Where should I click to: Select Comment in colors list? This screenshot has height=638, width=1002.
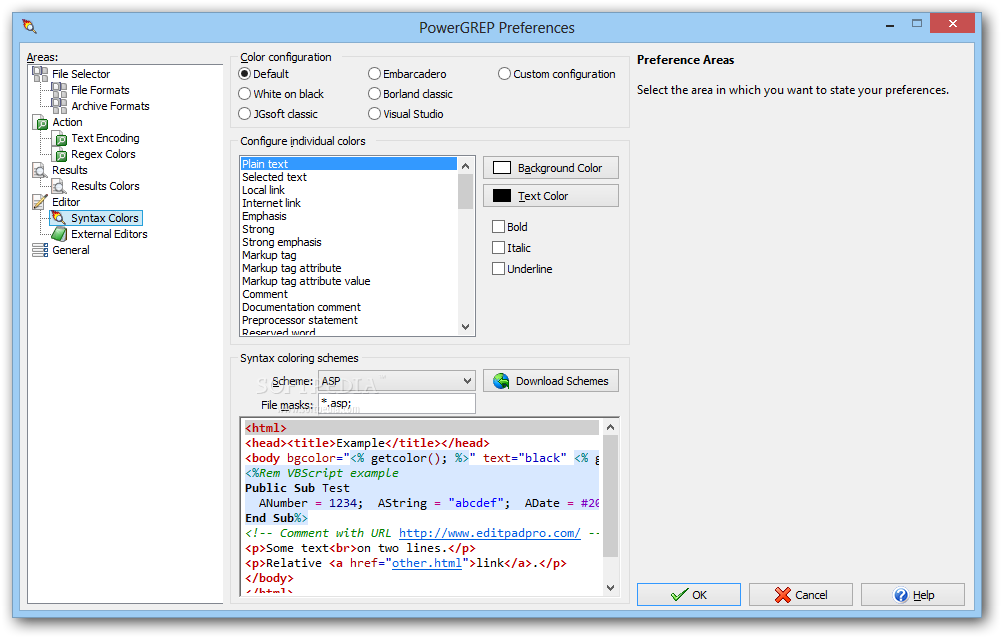[x=349, y=295]
